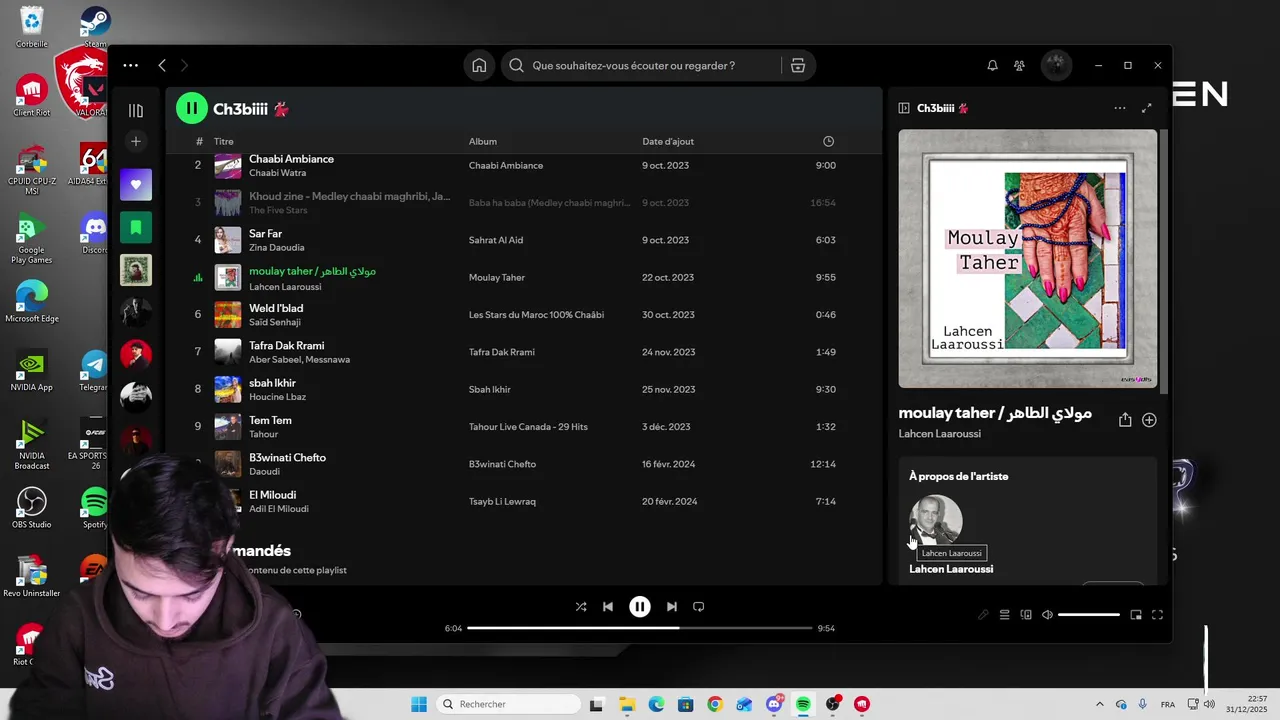Show hidden tray icons chevron

(x=1100, y=704)
